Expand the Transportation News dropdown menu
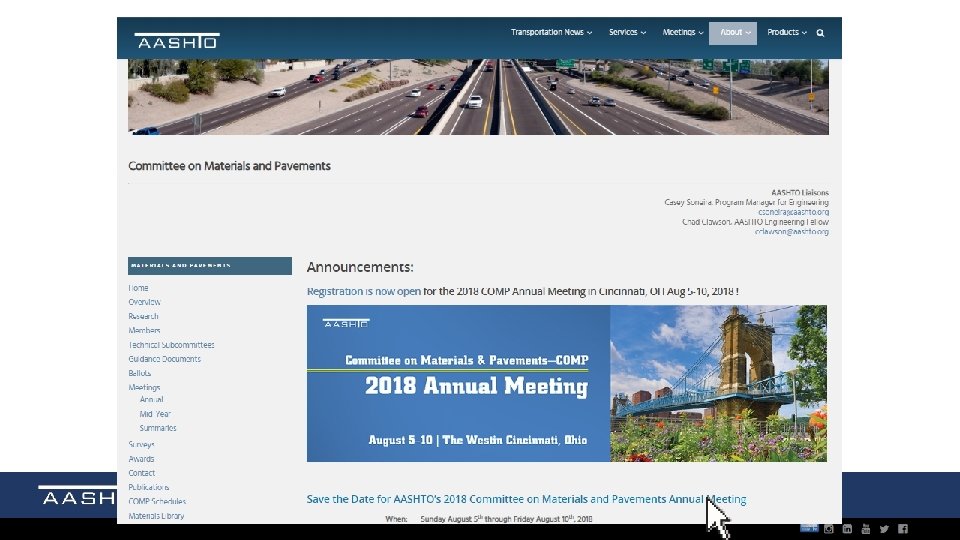The height and width of the screenshot is (540, 960). coord(551,32)
